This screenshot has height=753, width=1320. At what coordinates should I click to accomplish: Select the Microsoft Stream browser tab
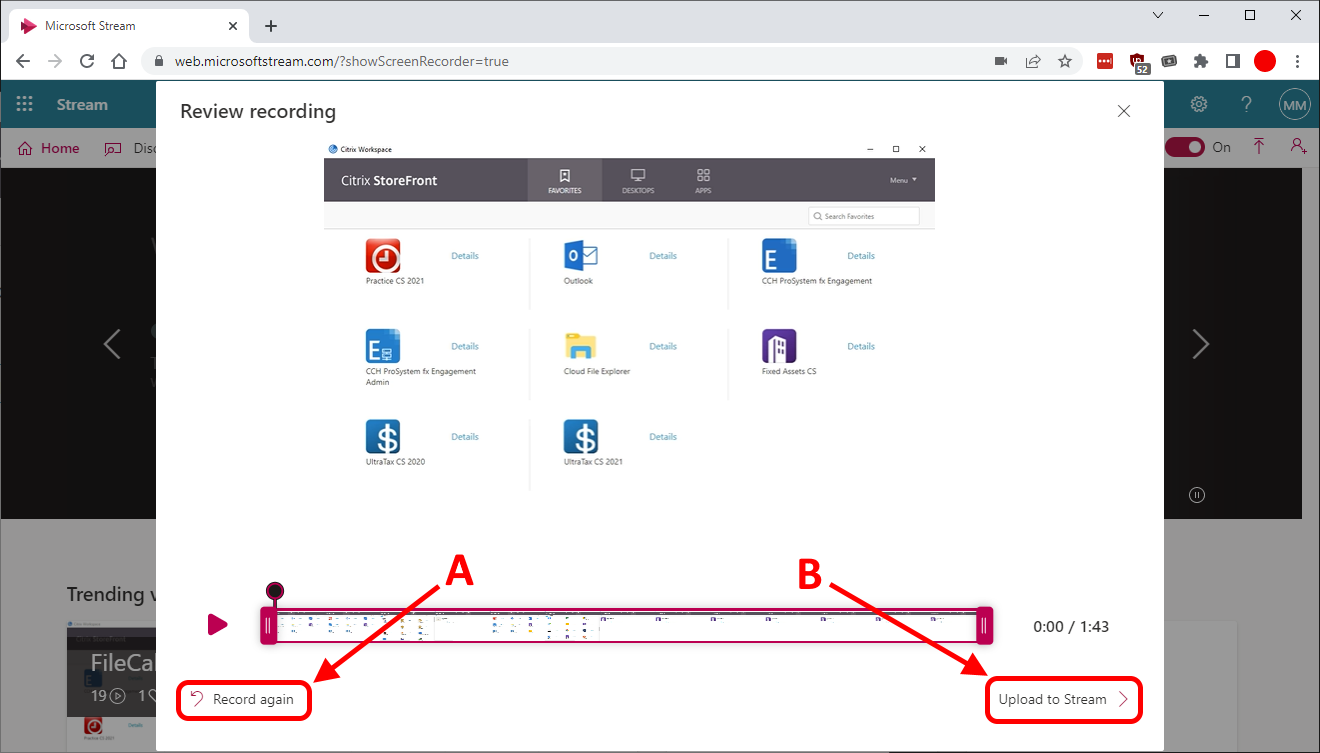[x=129, y=26]
